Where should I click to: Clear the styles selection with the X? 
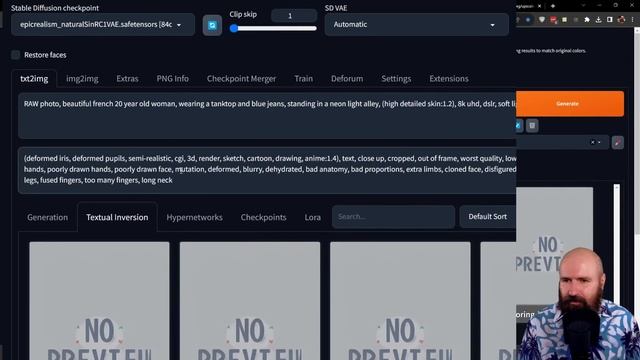(593, 142)
